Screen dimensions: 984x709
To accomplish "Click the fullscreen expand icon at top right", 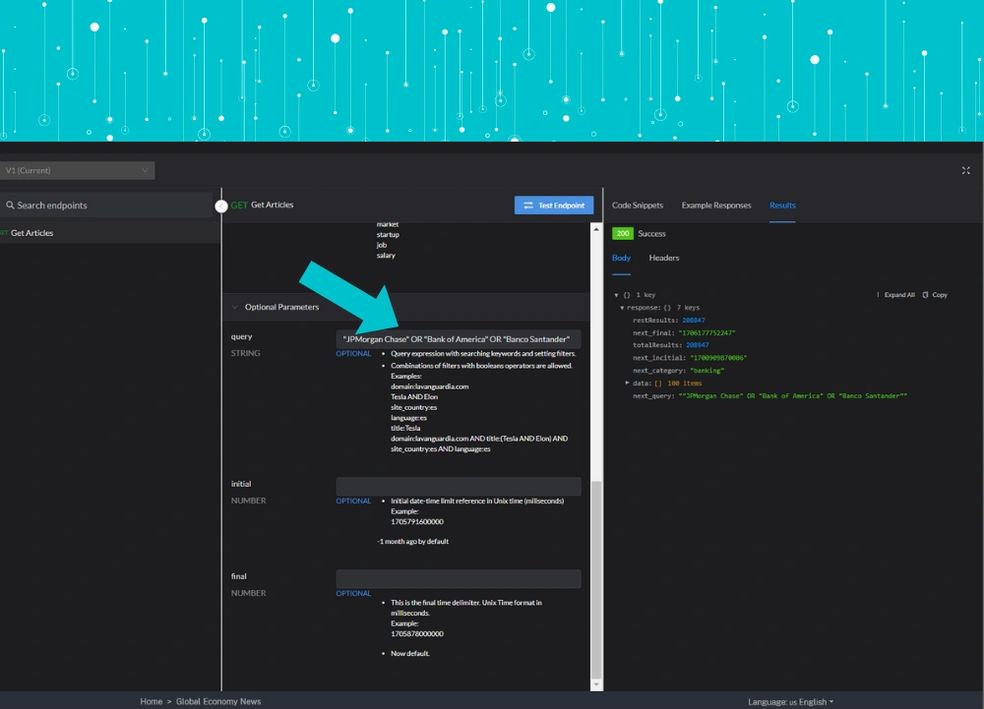I will tap(965, 170).
